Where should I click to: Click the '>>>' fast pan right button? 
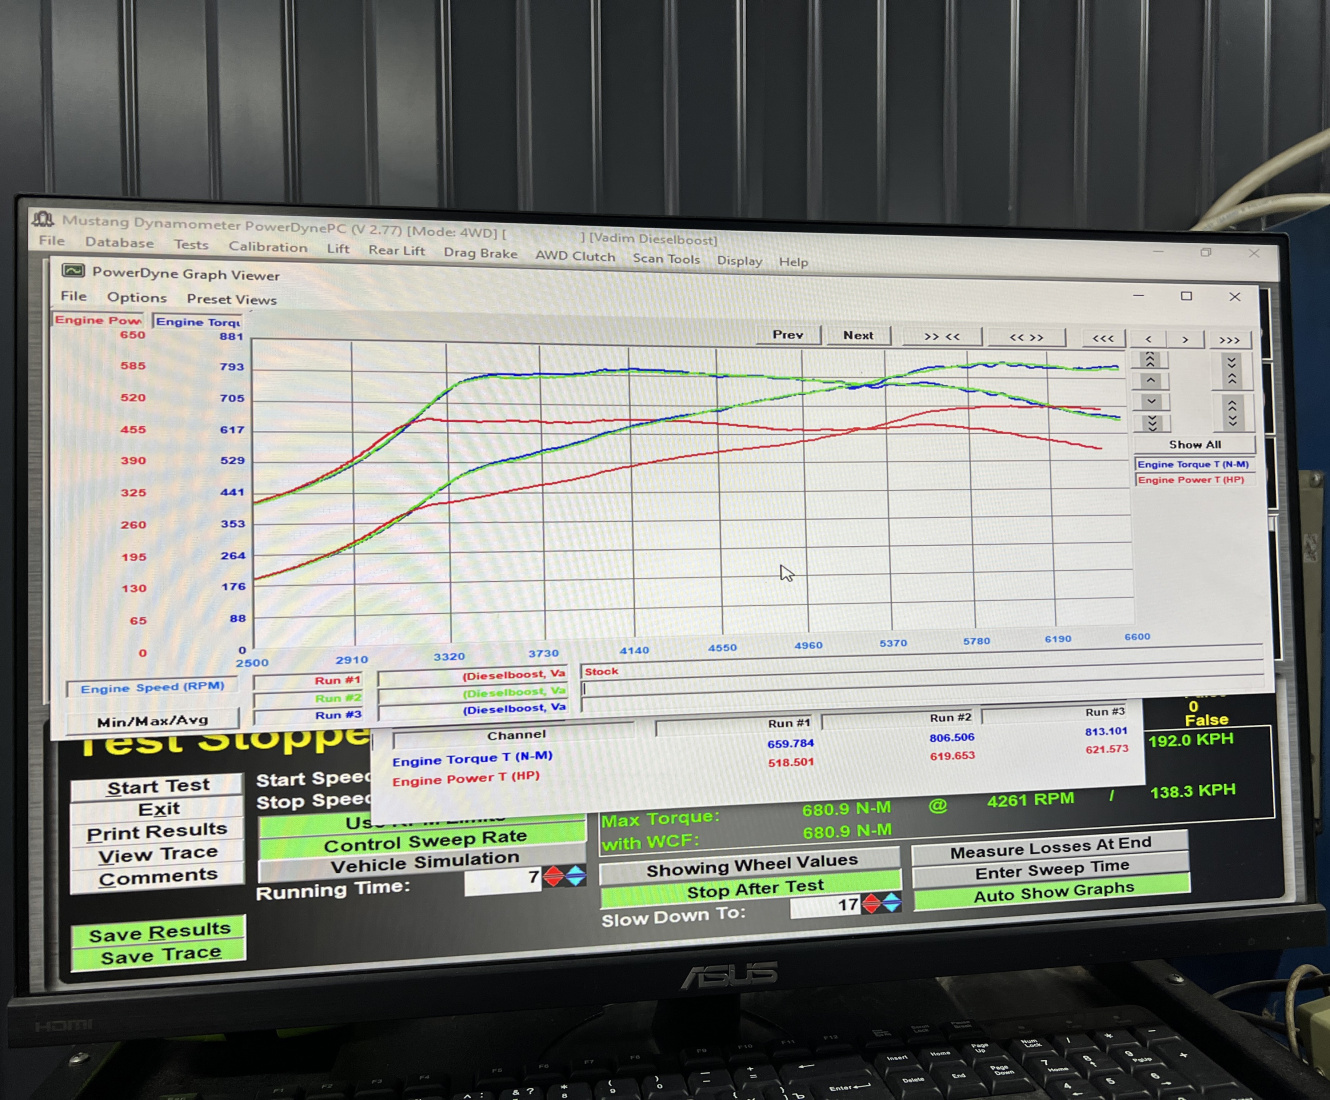pos(1230,341)
